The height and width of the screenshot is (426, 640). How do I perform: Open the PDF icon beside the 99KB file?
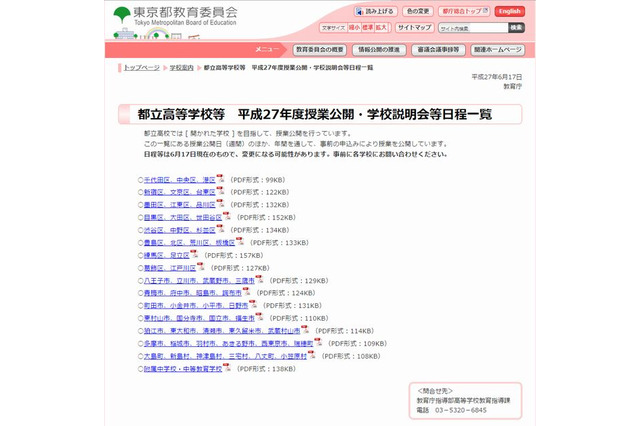(220, 178)
